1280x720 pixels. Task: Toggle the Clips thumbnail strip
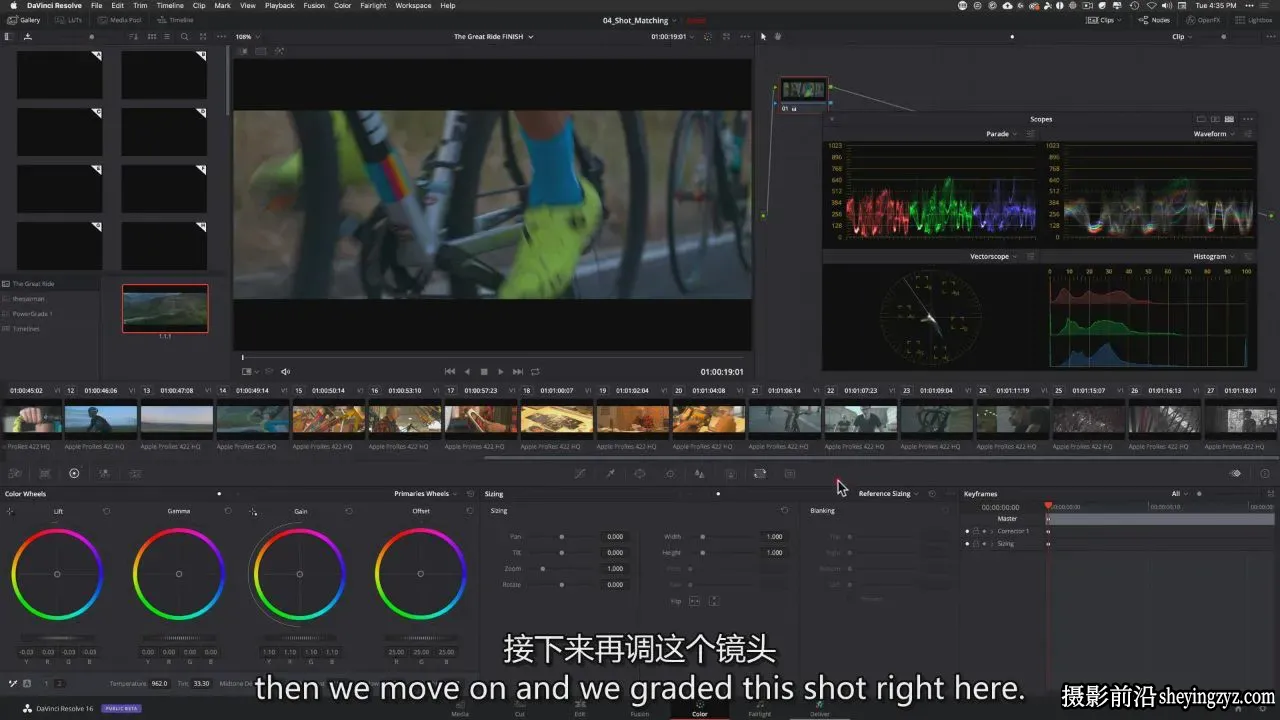coord(1105,20)
